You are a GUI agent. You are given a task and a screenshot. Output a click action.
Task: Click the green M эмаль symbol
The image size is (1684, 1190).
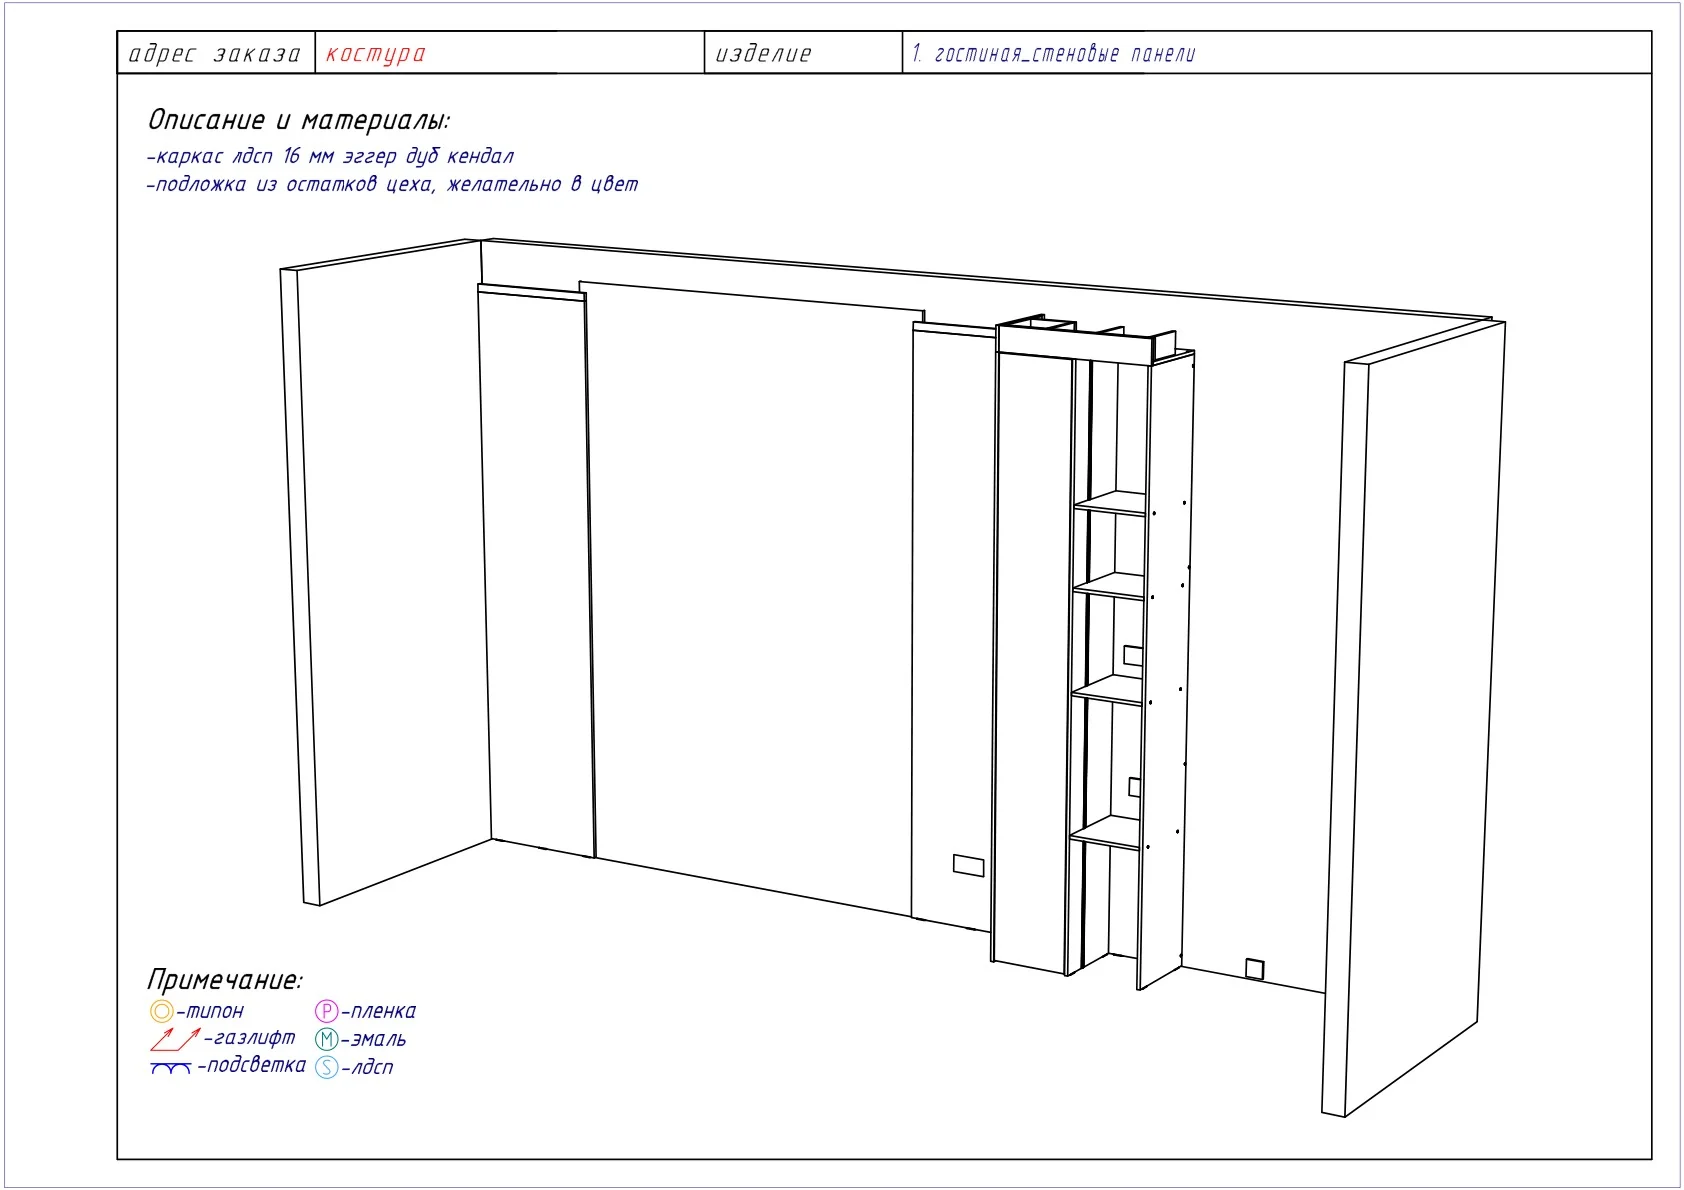pyautogui.click(x=326, y=1039)
